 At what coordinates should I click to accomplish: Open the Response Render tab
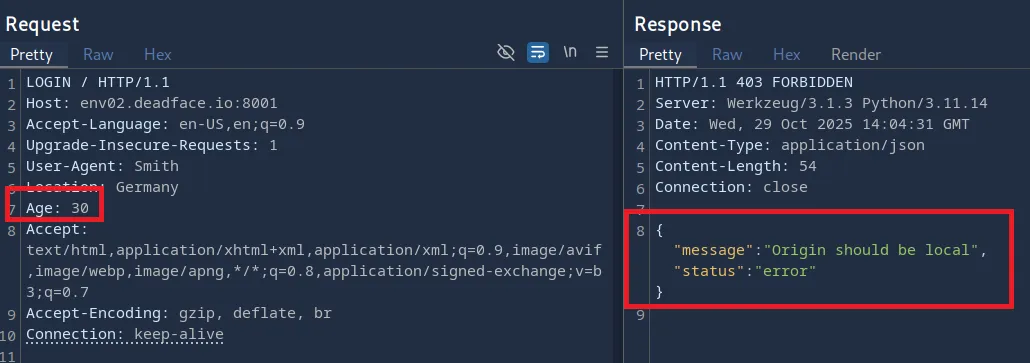tap(856, 54)
